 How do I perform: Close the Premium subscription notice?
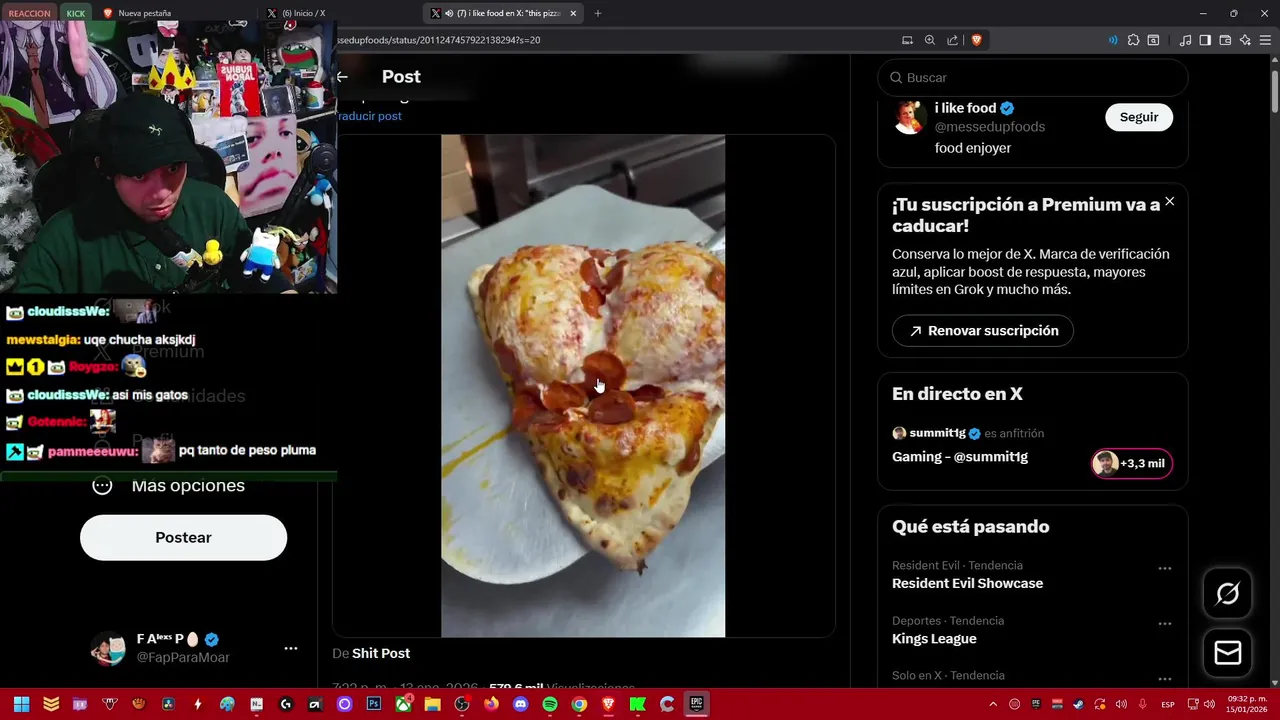1169,201
